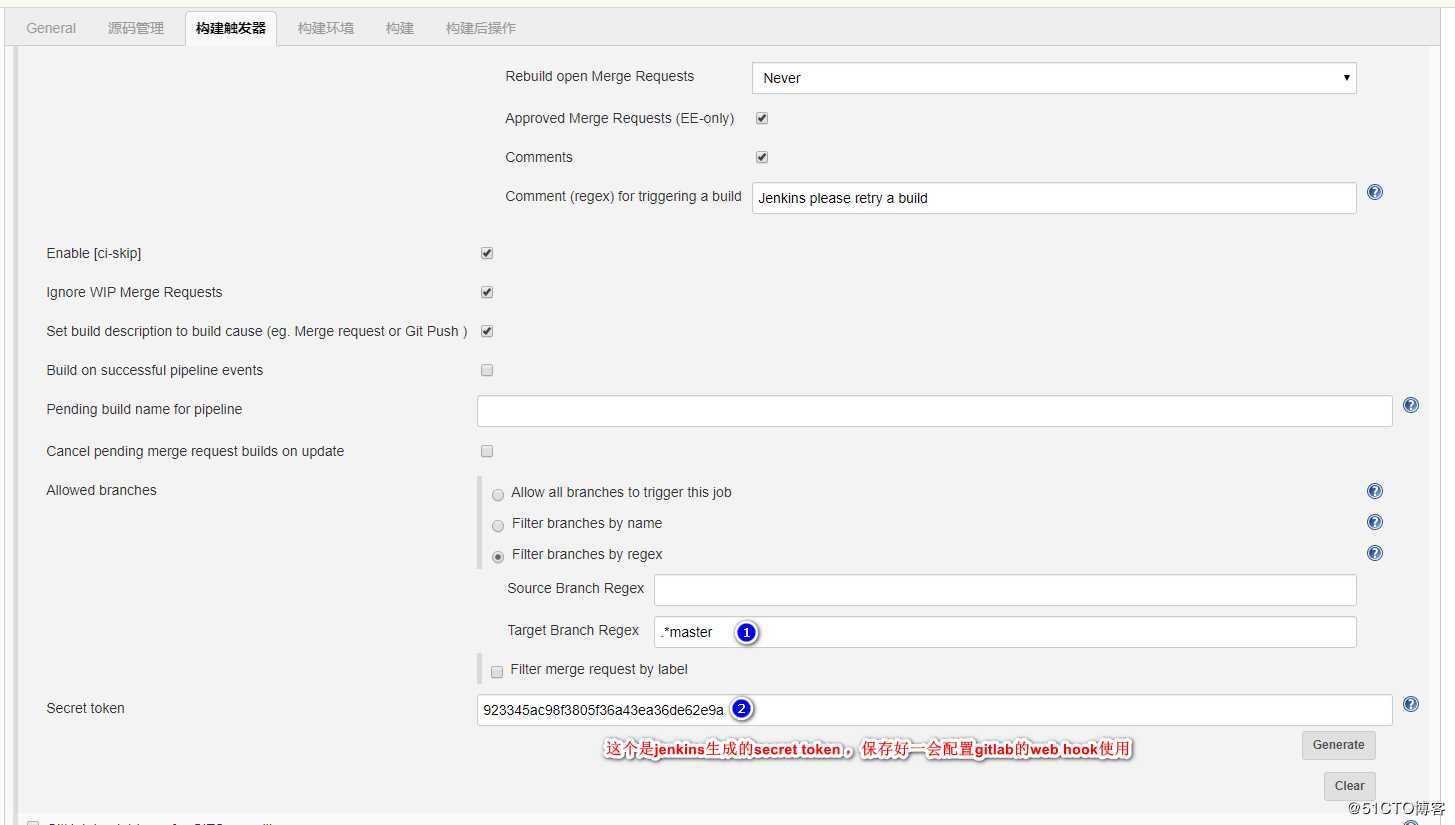Focus the Comment regex input field
1455x825 pixels.
[x=1054, y=198]
